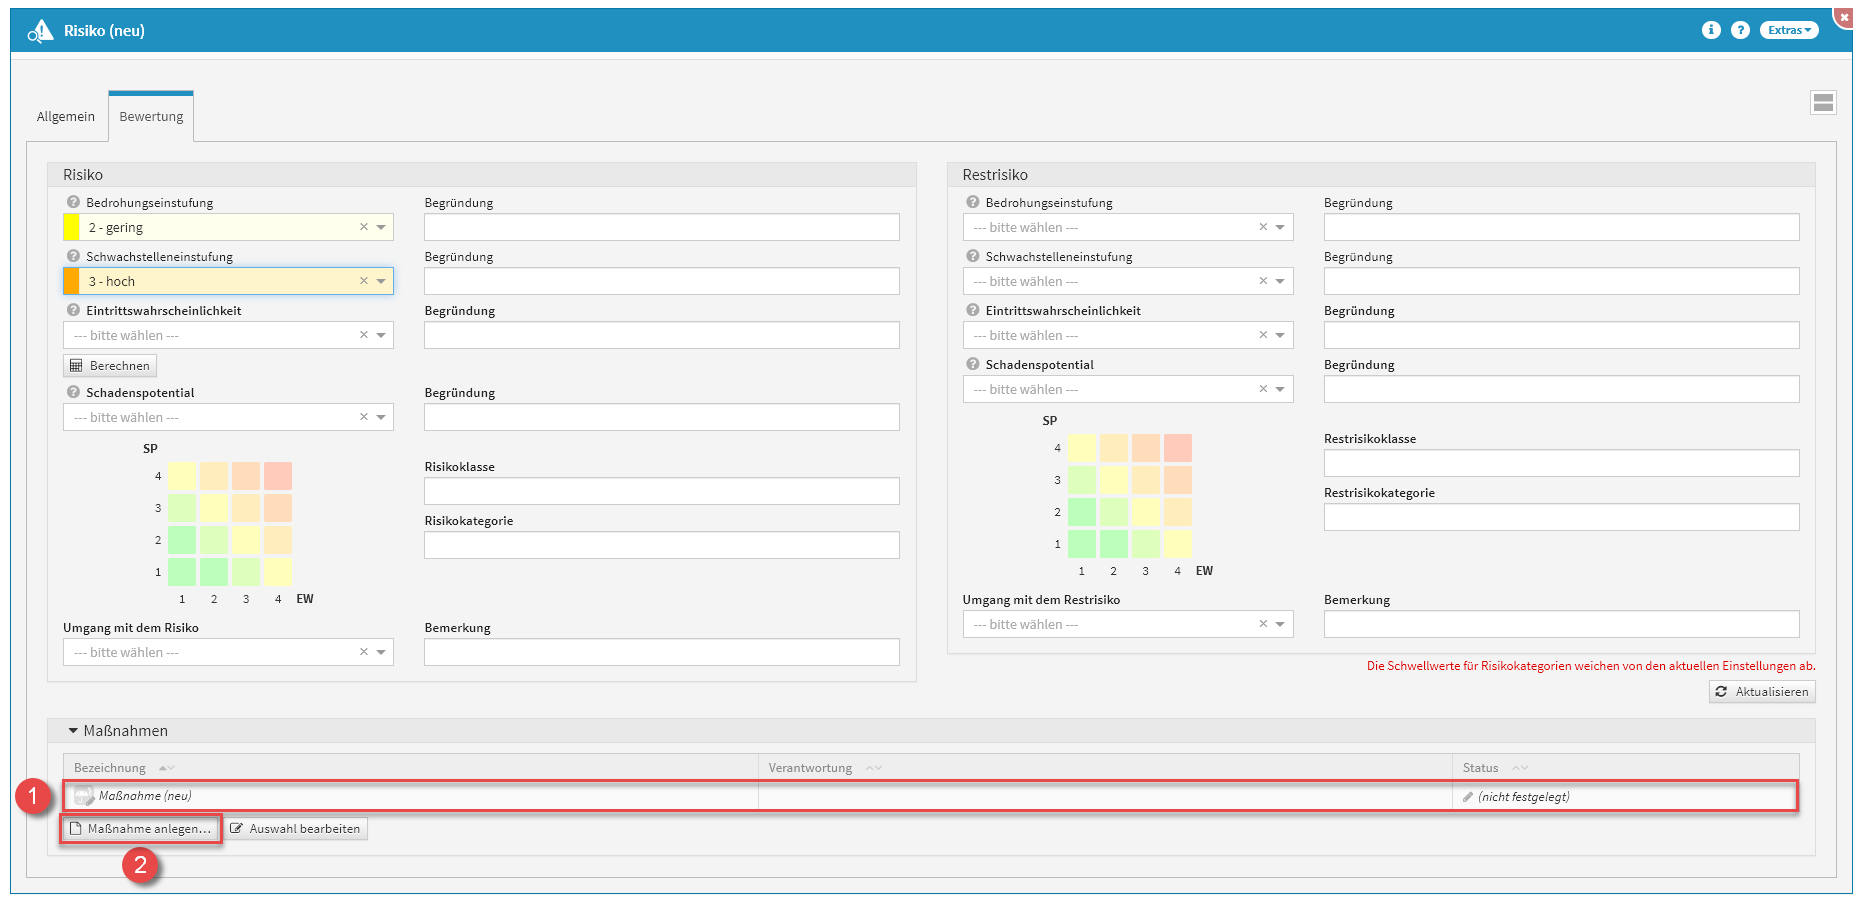Switch to the Allgemein tab
Image resolution: width=1862 pixels, height=902 pixels.
[66, 116]
